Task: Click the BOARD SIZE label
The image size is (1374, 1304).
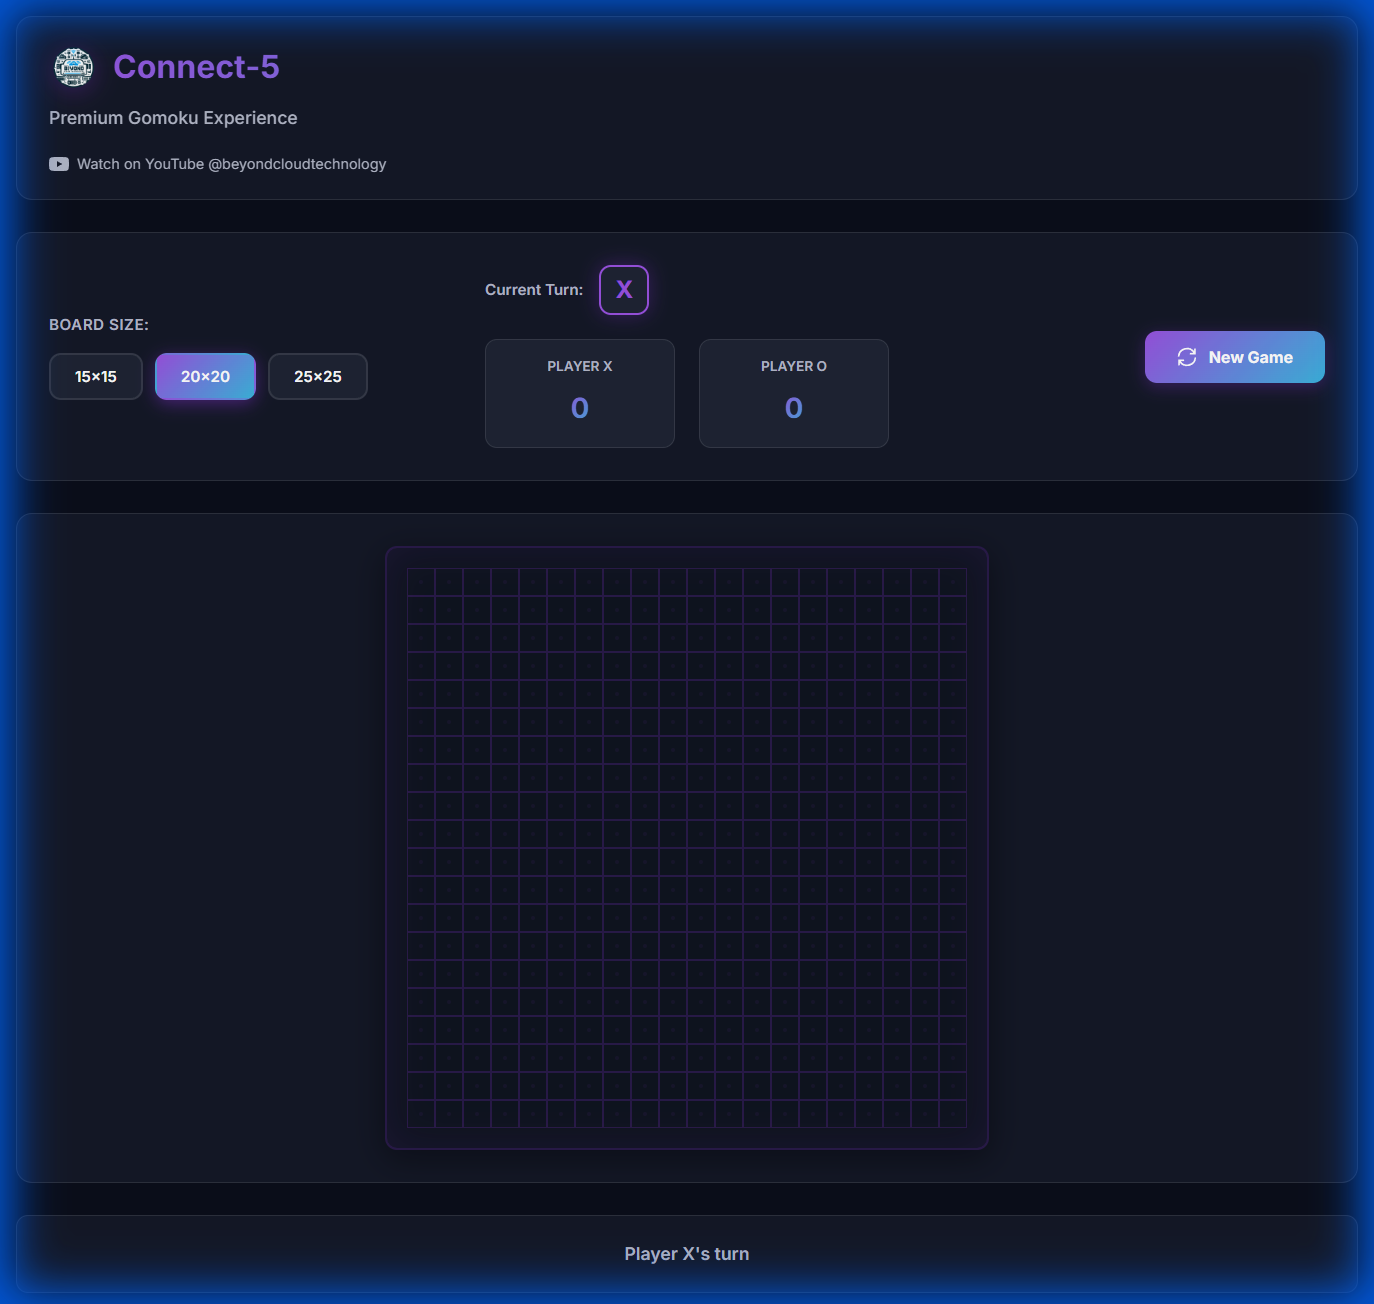Action: click(99, 325)
